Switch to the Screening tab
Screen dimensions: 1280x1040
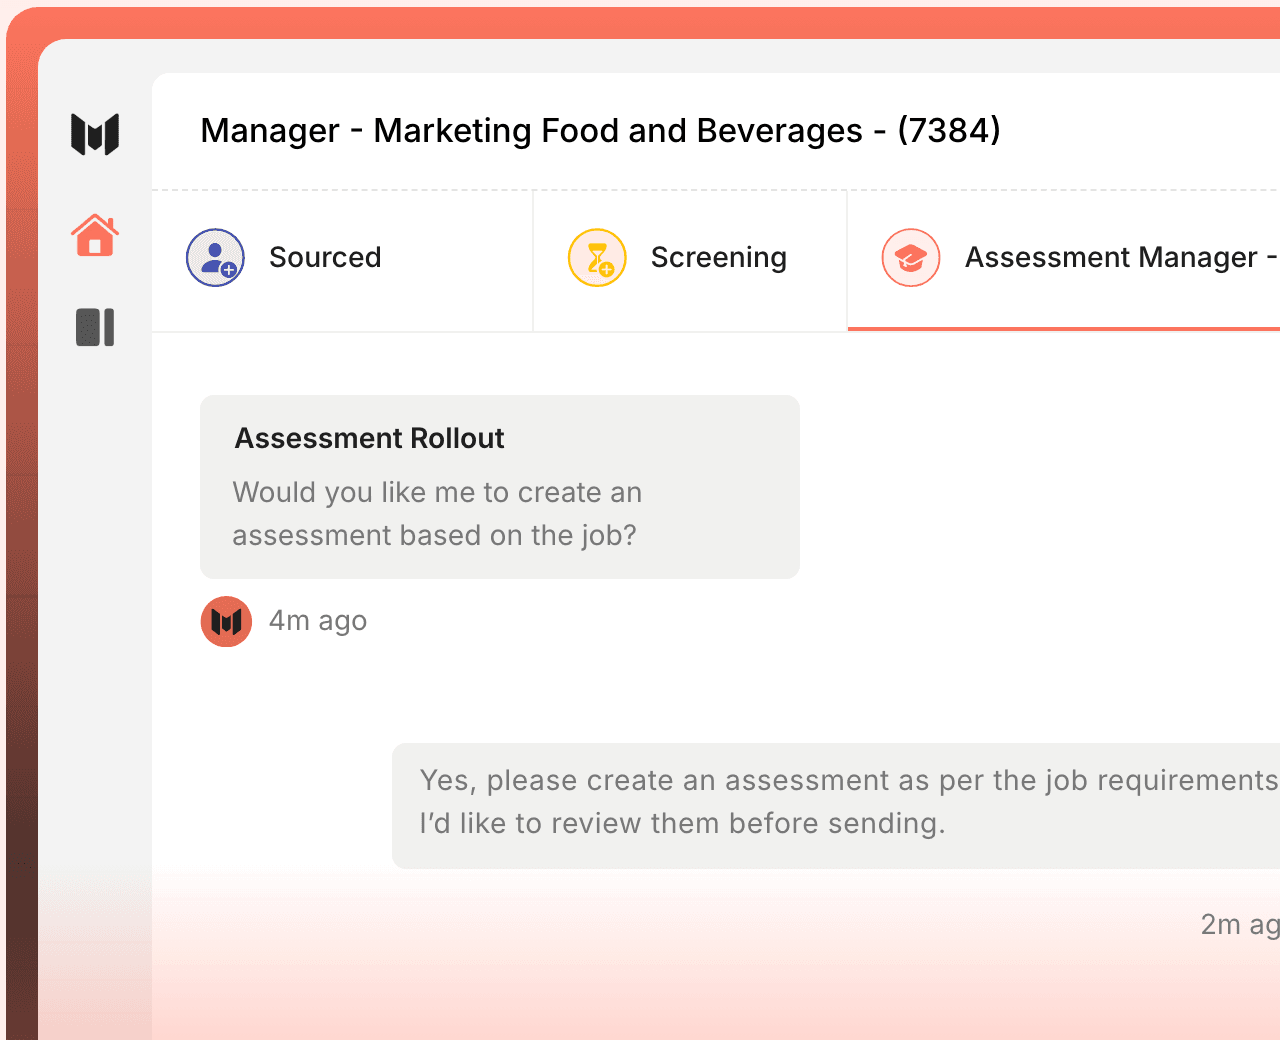tap(690, 261)
